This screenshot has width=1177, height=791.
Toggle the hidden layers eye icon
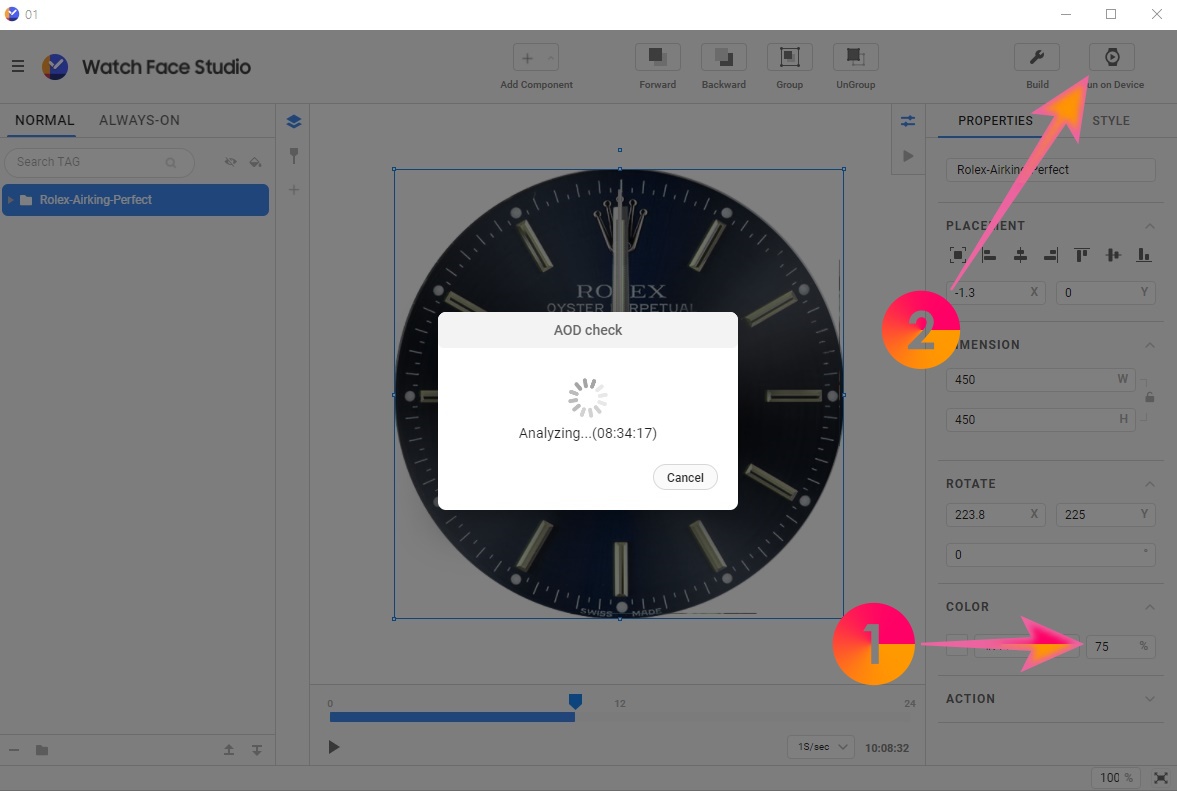(x=230, y=162)
